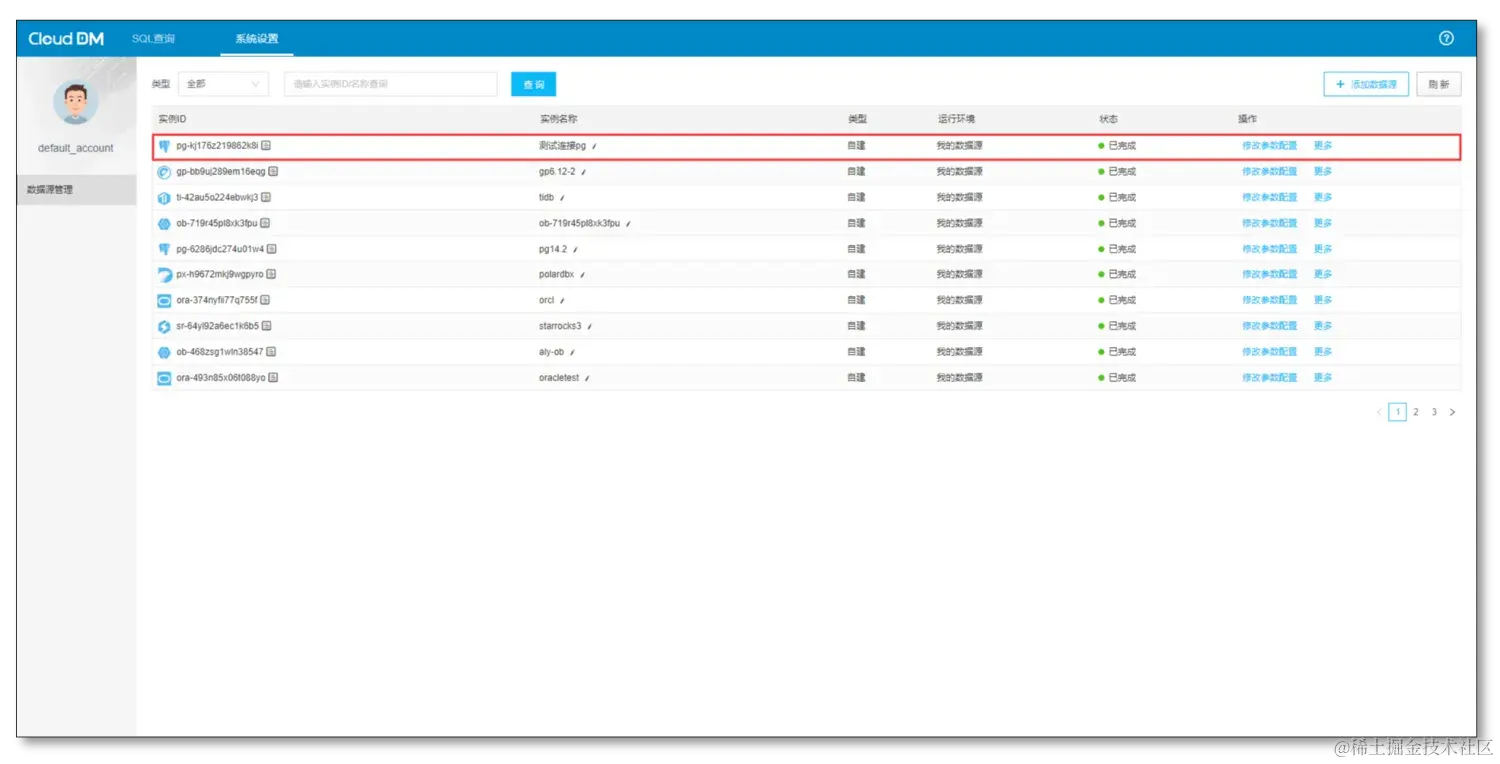The image size is (1500, 764).
Task: Click StarRocks icon of sr-64yl92a6ec1k6b5
Action: [x=164, y=326]
